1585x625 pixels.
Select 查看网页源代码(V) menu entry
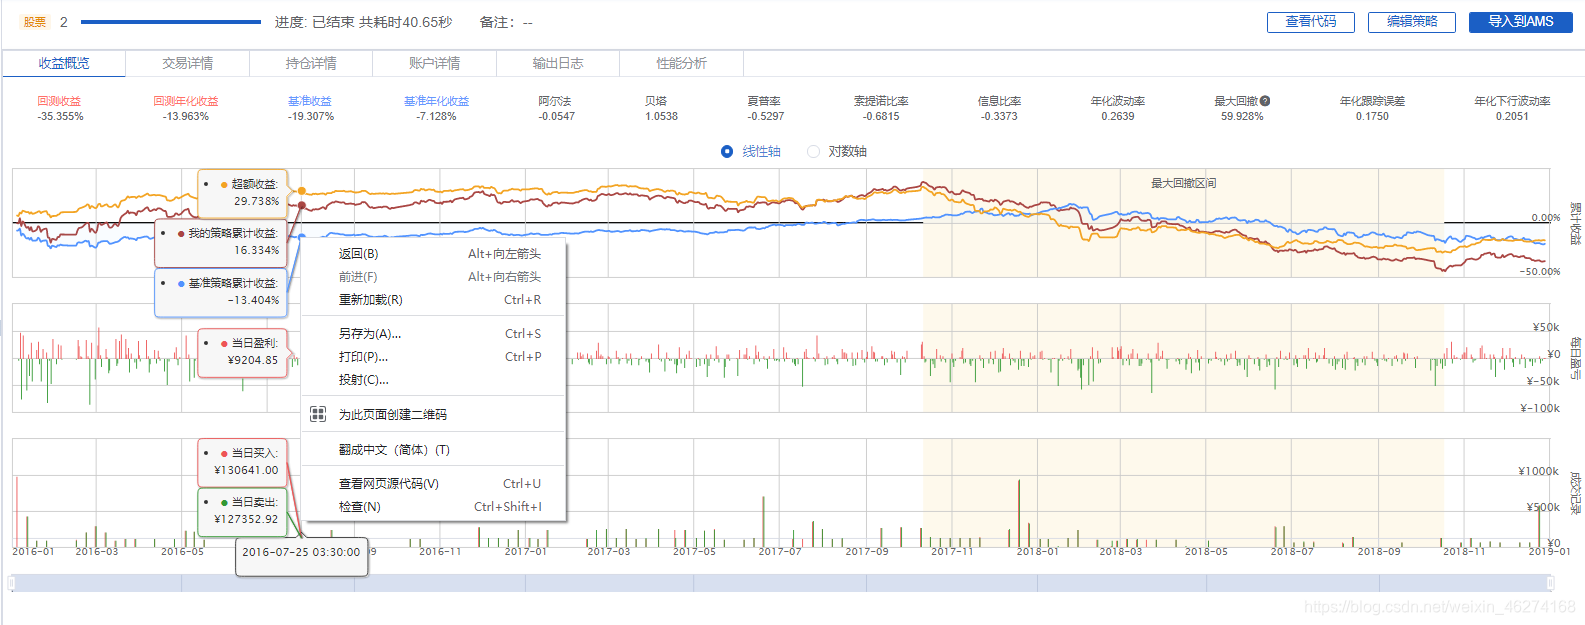[x=434, y=484]
